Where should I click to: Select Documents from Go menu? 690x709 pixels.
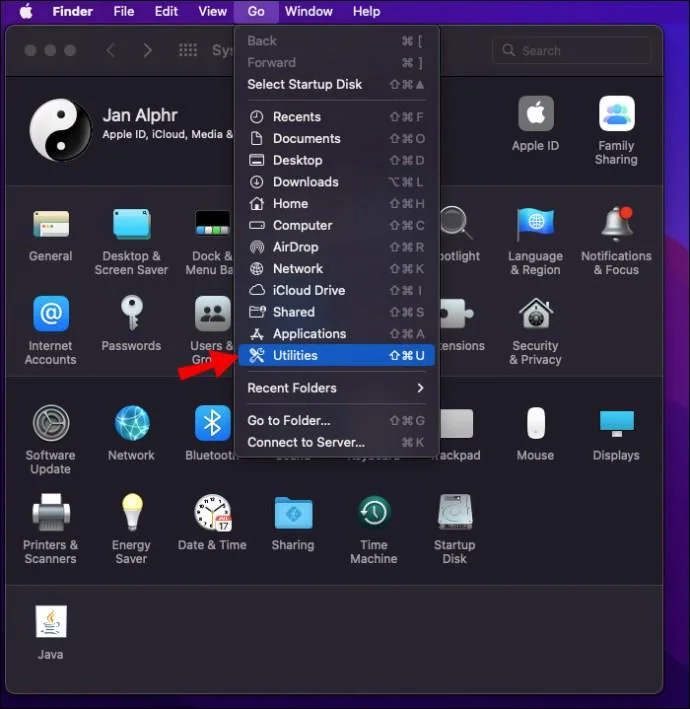[336, 138]
